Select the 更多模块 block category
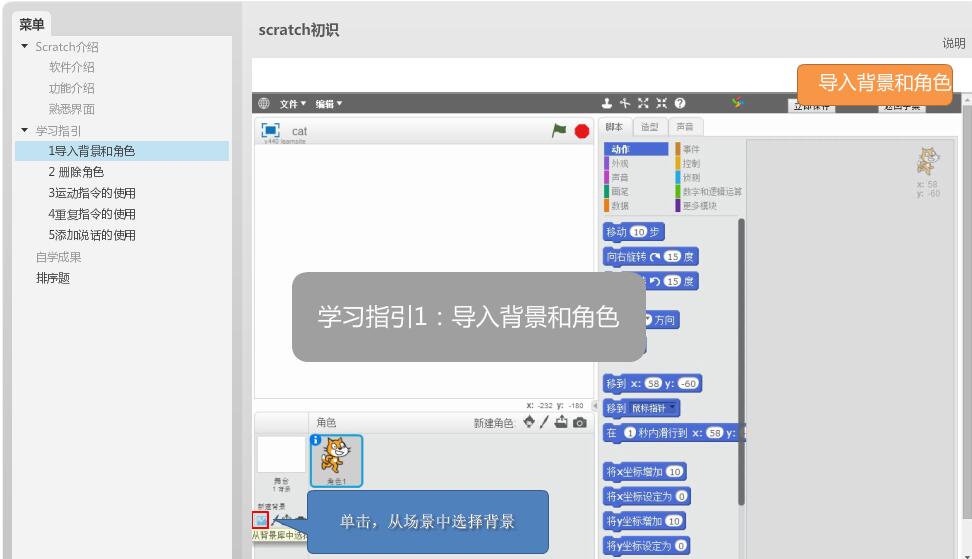The width and height of the screenshot is (972, 559). pos(698,206)
